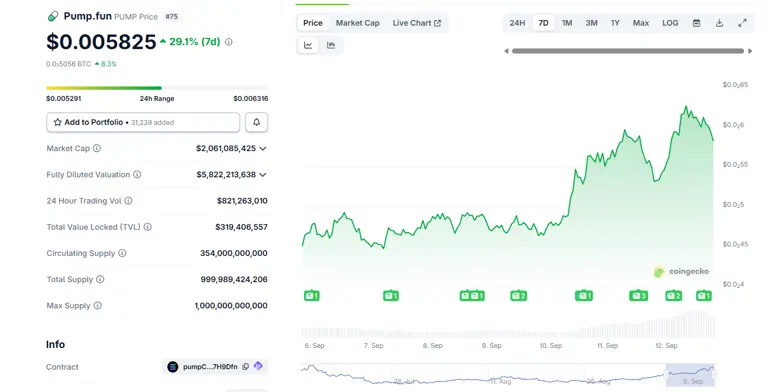
Task: Click the news marker near 7. Sep
Action: [391, 295]
